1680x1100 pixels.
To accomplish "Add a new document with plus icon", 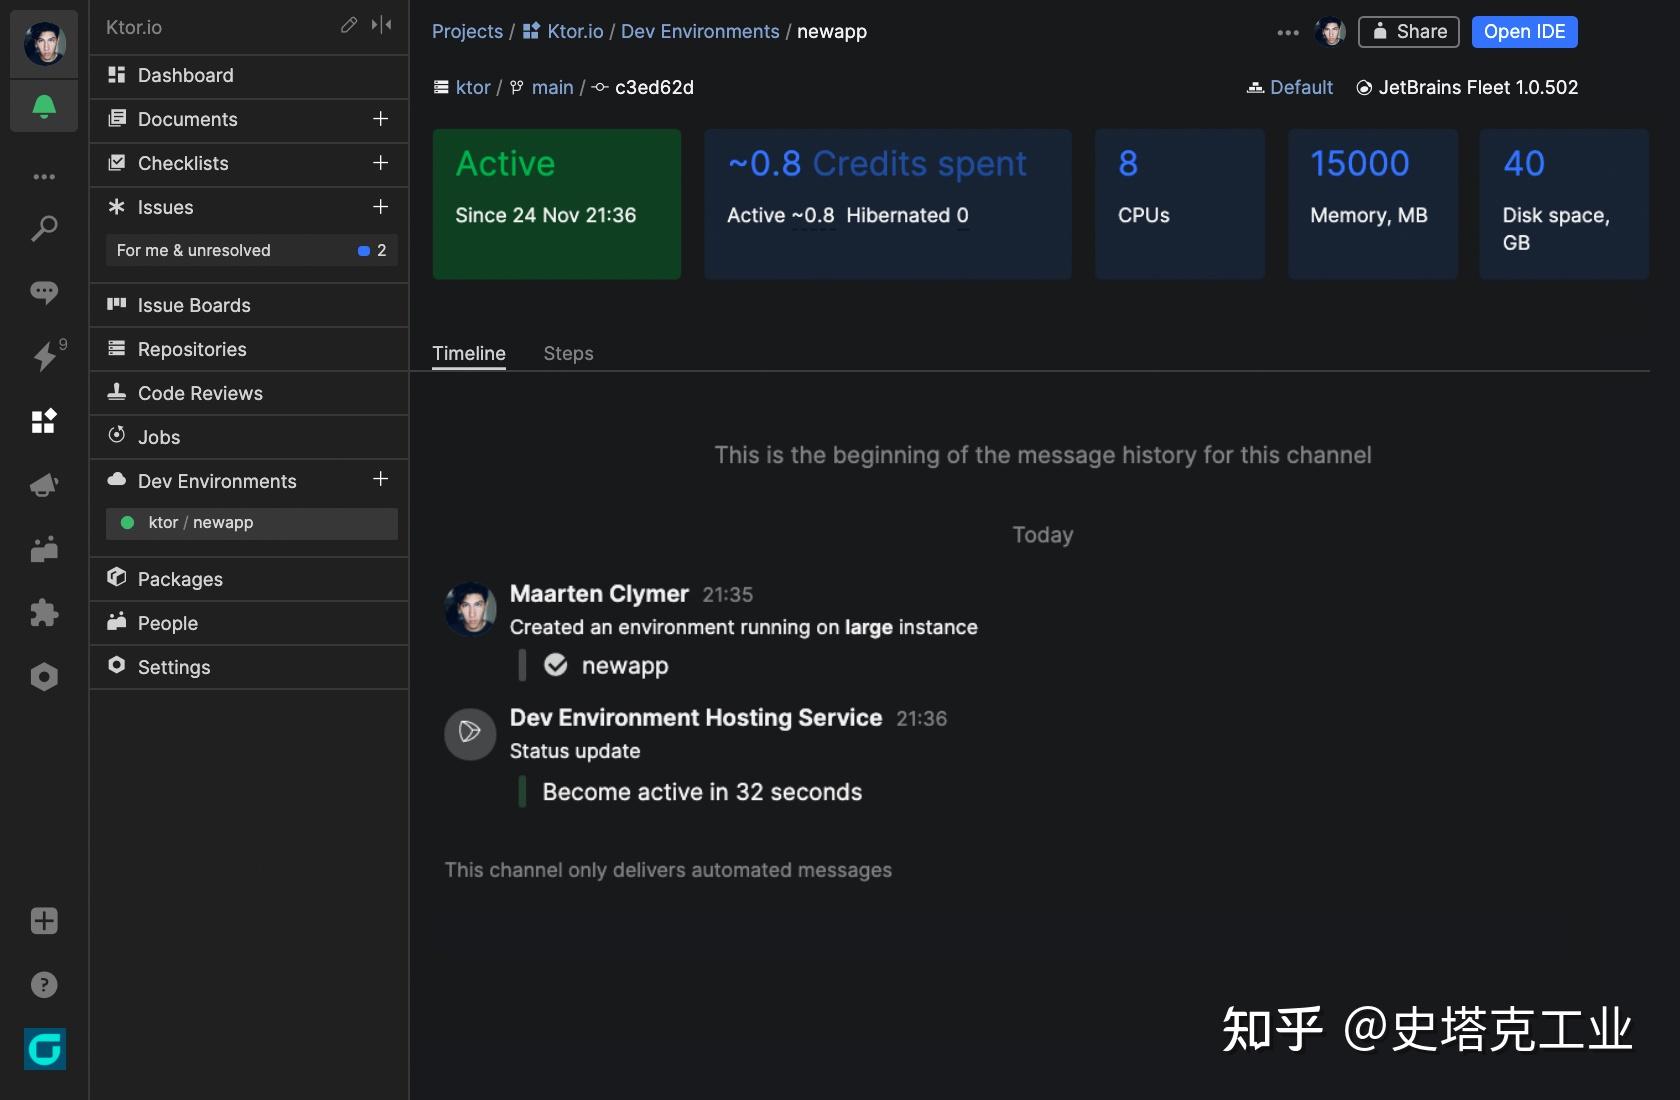I will tap(380, 119).
